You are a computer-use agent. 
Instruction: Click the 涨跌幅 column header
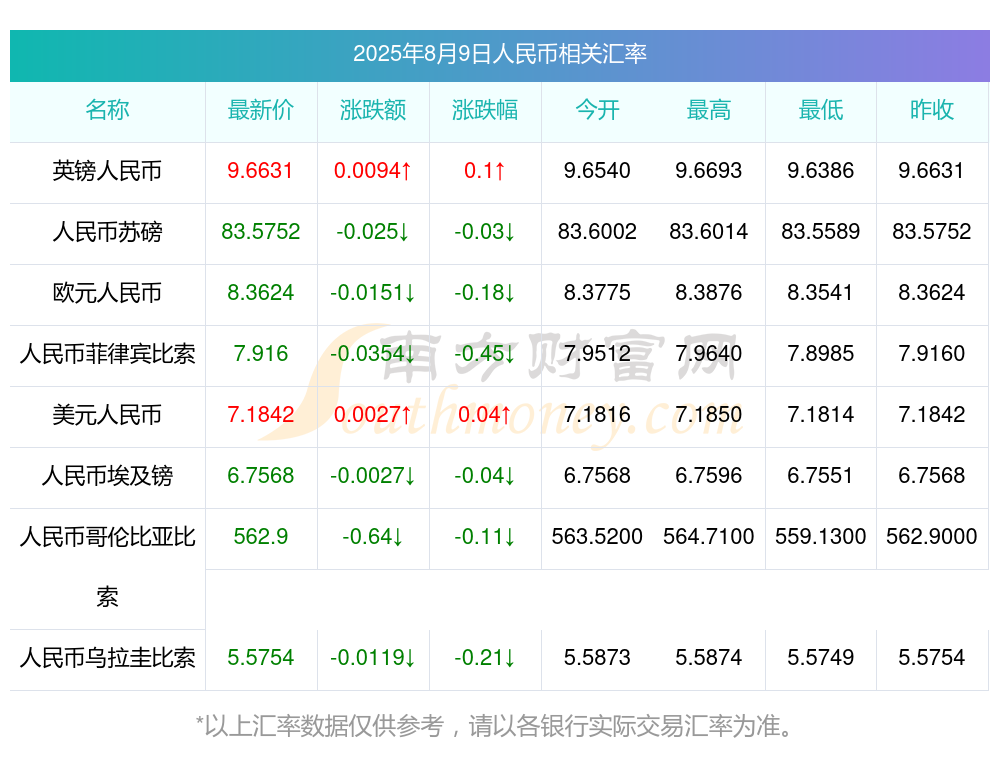click(x=485, y=110)
